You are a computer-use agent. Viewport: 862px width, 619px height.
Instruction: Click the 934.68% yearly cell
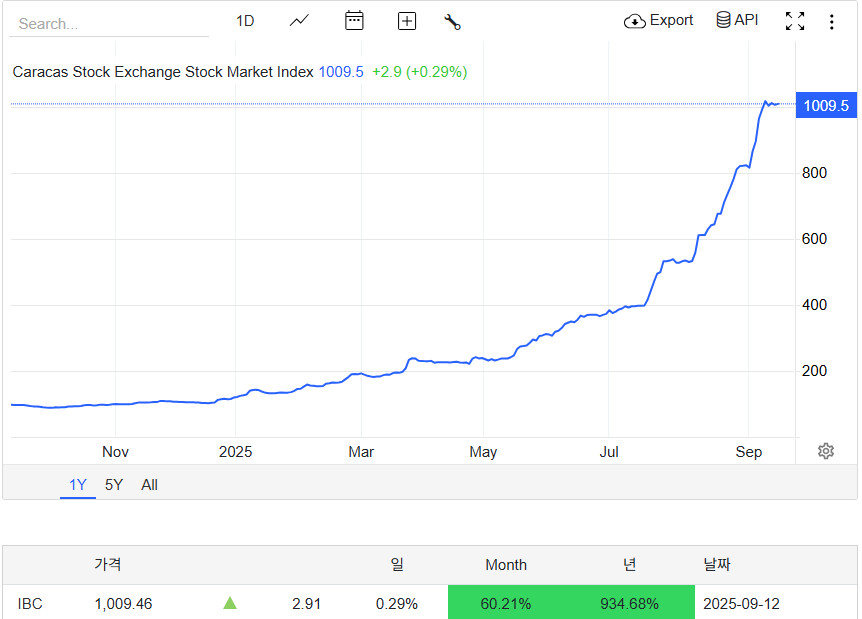point(629,603)
